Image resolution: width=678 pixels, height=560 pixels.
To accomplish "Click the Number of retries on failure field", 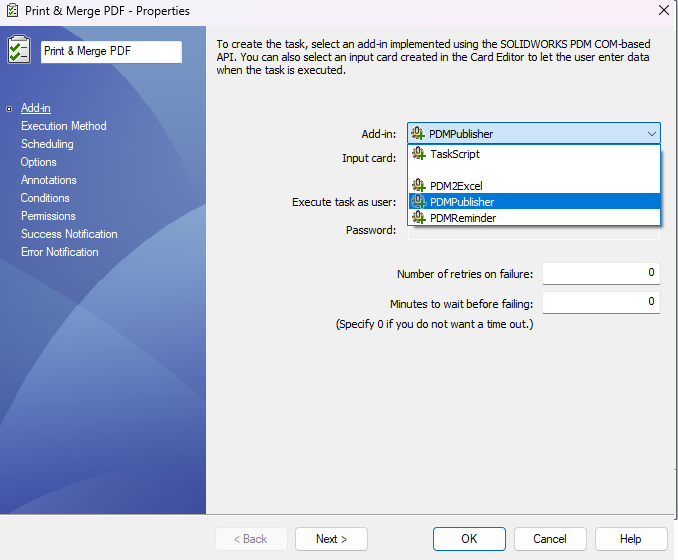I will [x=601, y=273].
